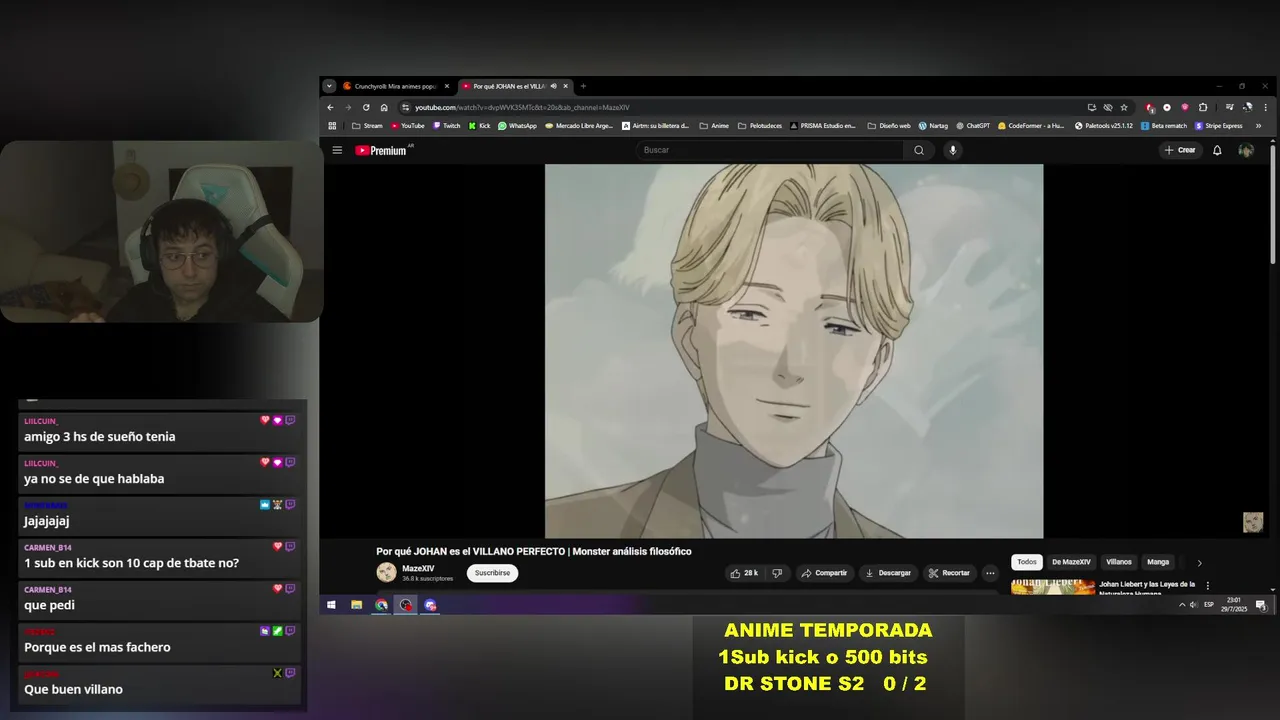This screenshot has width=1280, height=720.
Task: Click the small avatar thumbnail at video corner
Action: [1253, 522]
